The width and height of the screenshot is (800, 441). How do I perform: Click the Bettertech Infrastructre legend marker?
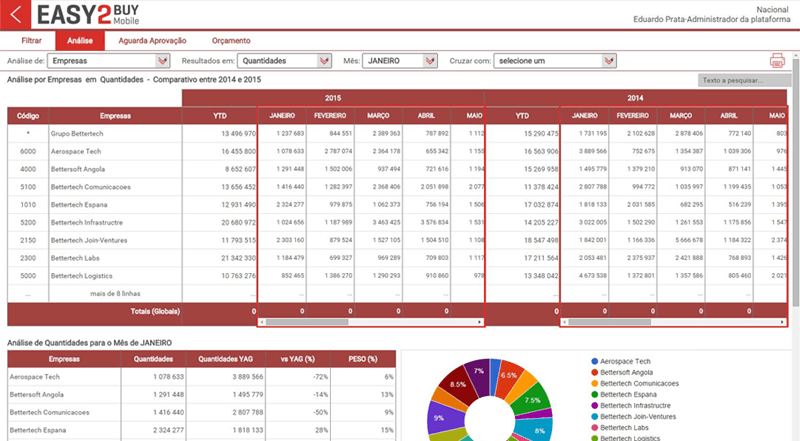[x=594, y=406]
